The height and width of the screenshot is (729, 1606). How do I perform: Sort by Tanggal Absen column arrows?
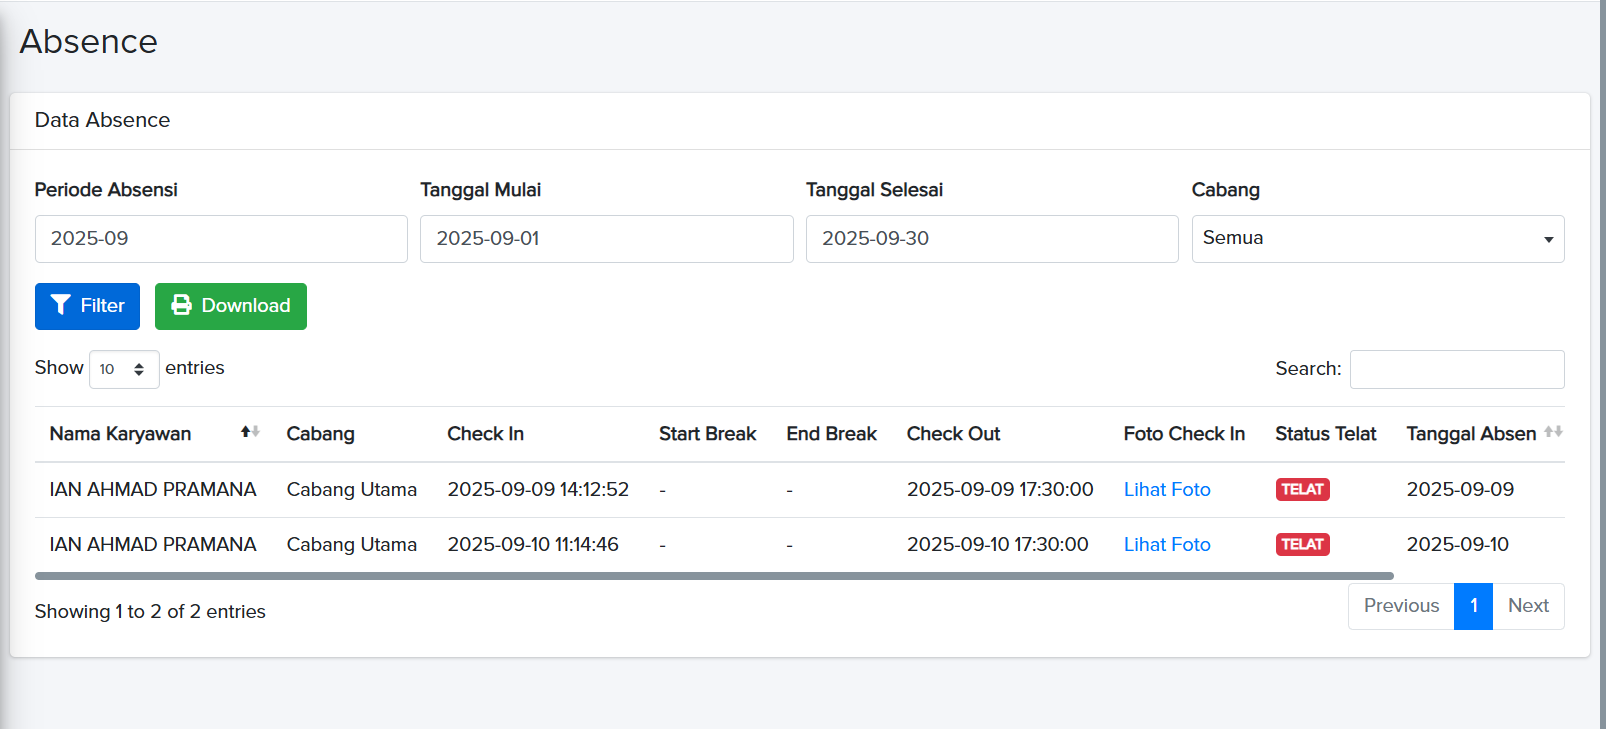(1552, 432)
